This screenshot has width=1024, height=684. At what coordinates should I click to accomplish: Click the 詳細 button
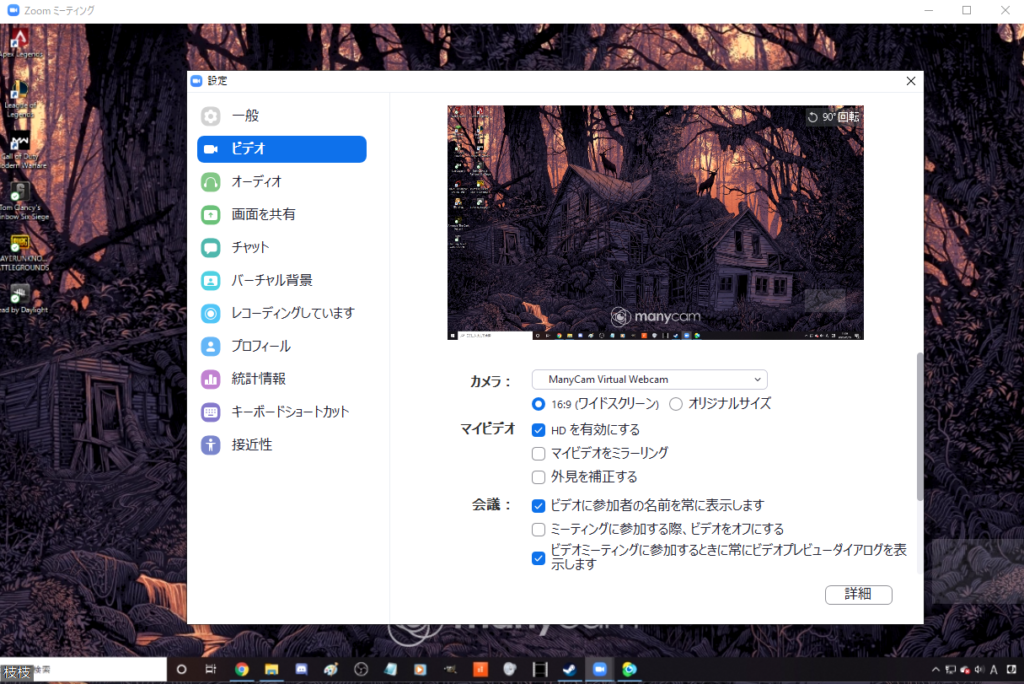point(858,594)
